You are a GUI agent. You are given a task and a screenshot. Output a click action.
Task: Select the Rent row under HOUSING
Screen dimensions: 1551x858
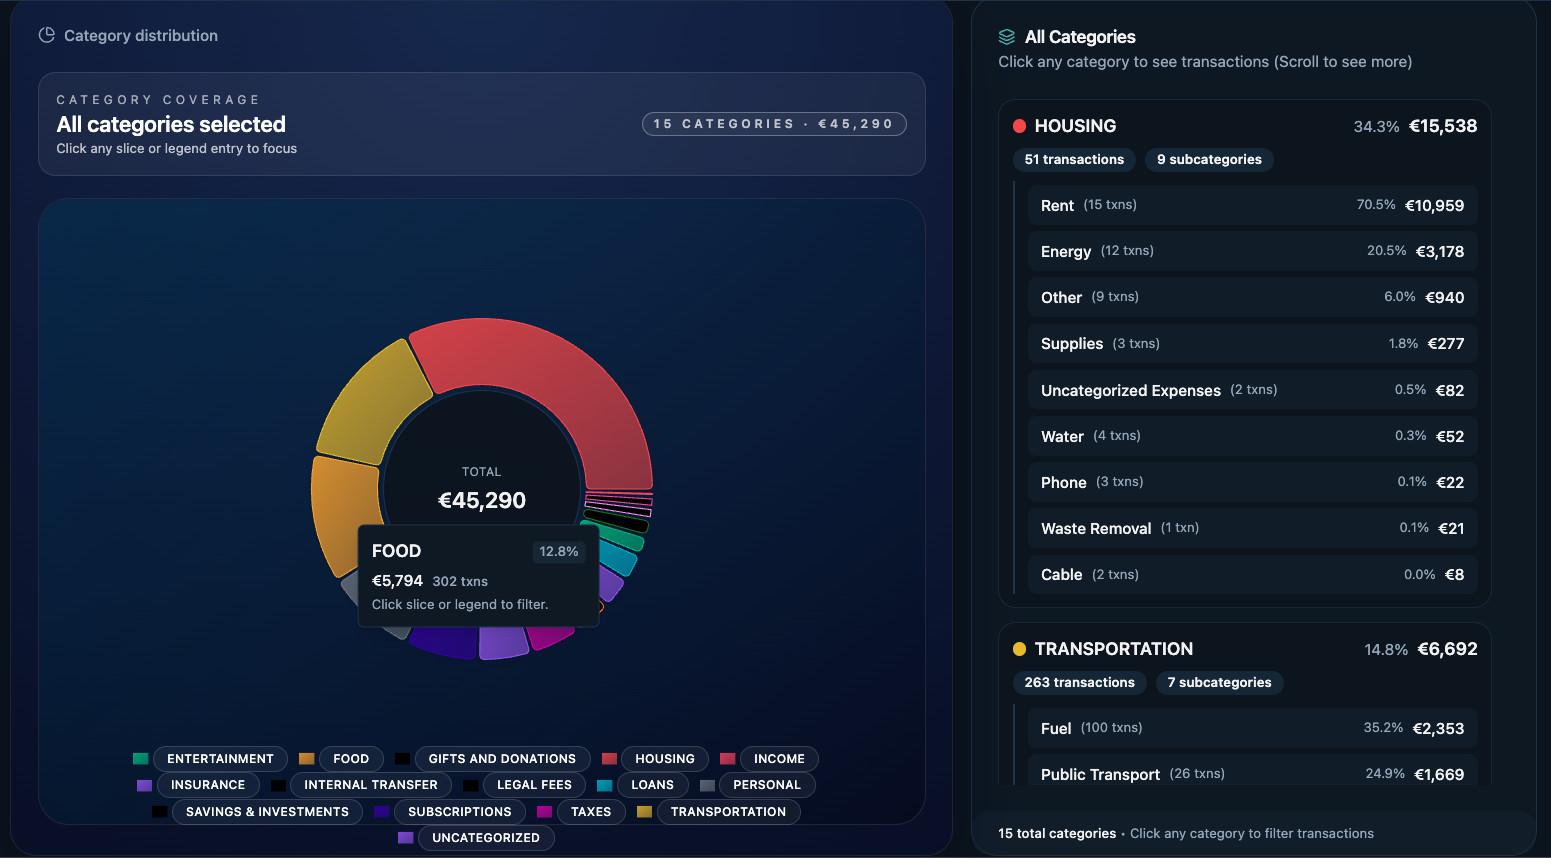coord(1252,205)
